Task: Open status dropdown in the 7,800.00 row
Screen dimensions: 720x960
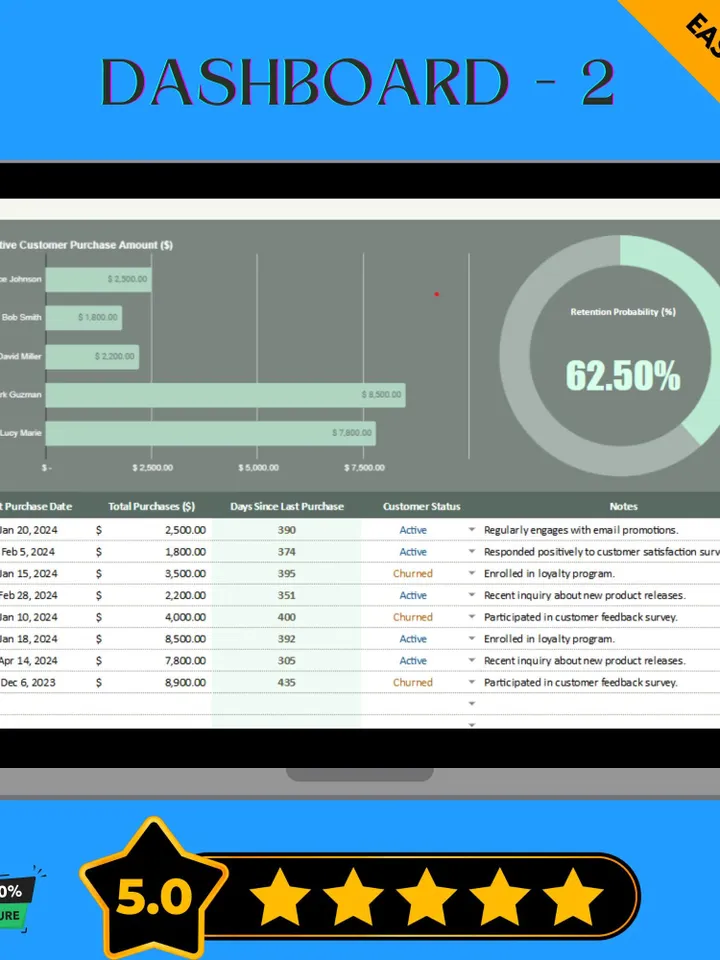Action: click(471, 661)
